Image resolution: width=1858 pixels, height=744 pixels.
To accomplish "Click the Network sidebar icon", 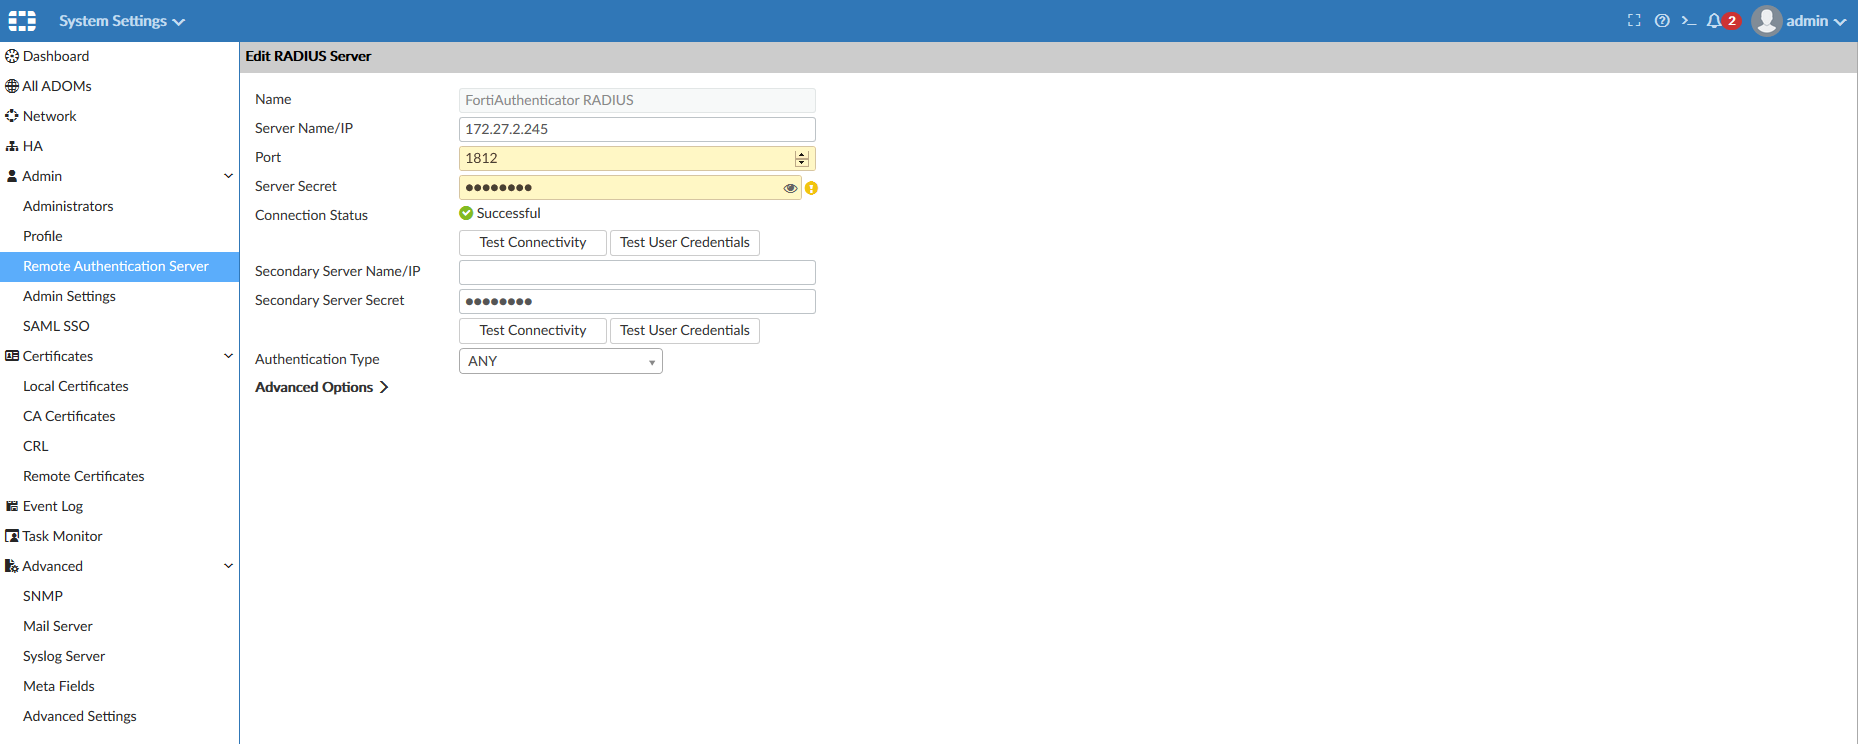I will pos(12,116).
